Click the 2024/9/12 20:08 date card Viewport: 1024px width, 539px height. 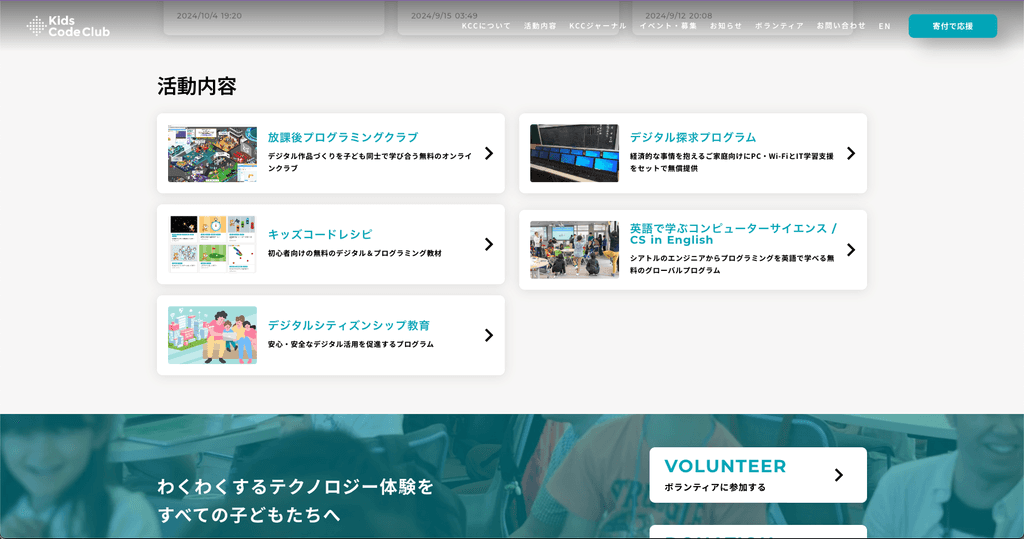tap(743, 17)
